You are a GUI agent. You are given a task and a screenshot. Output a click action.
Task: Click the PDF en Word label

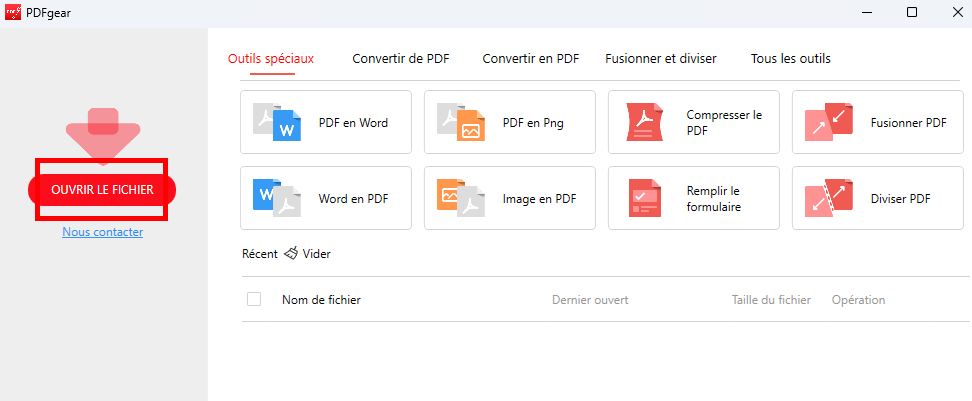[x=353, y=123]
